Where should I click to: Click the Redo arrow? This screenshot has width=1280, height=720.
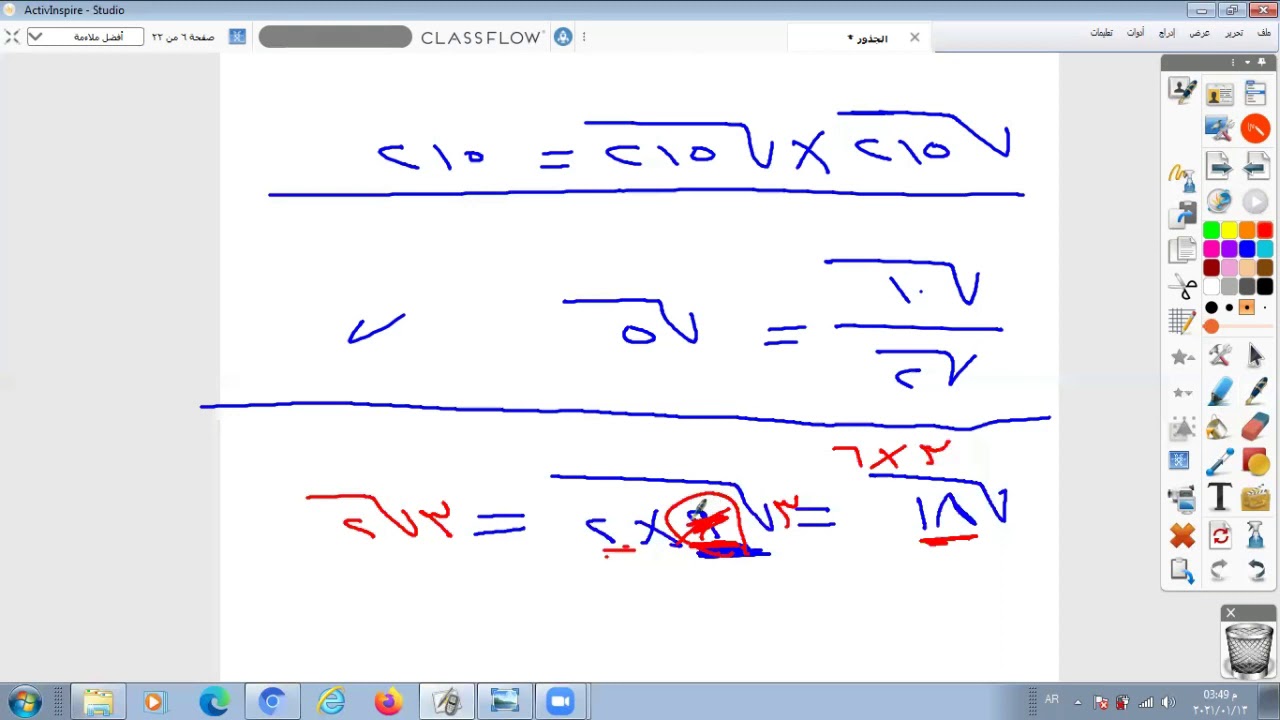coord(1220,571)
